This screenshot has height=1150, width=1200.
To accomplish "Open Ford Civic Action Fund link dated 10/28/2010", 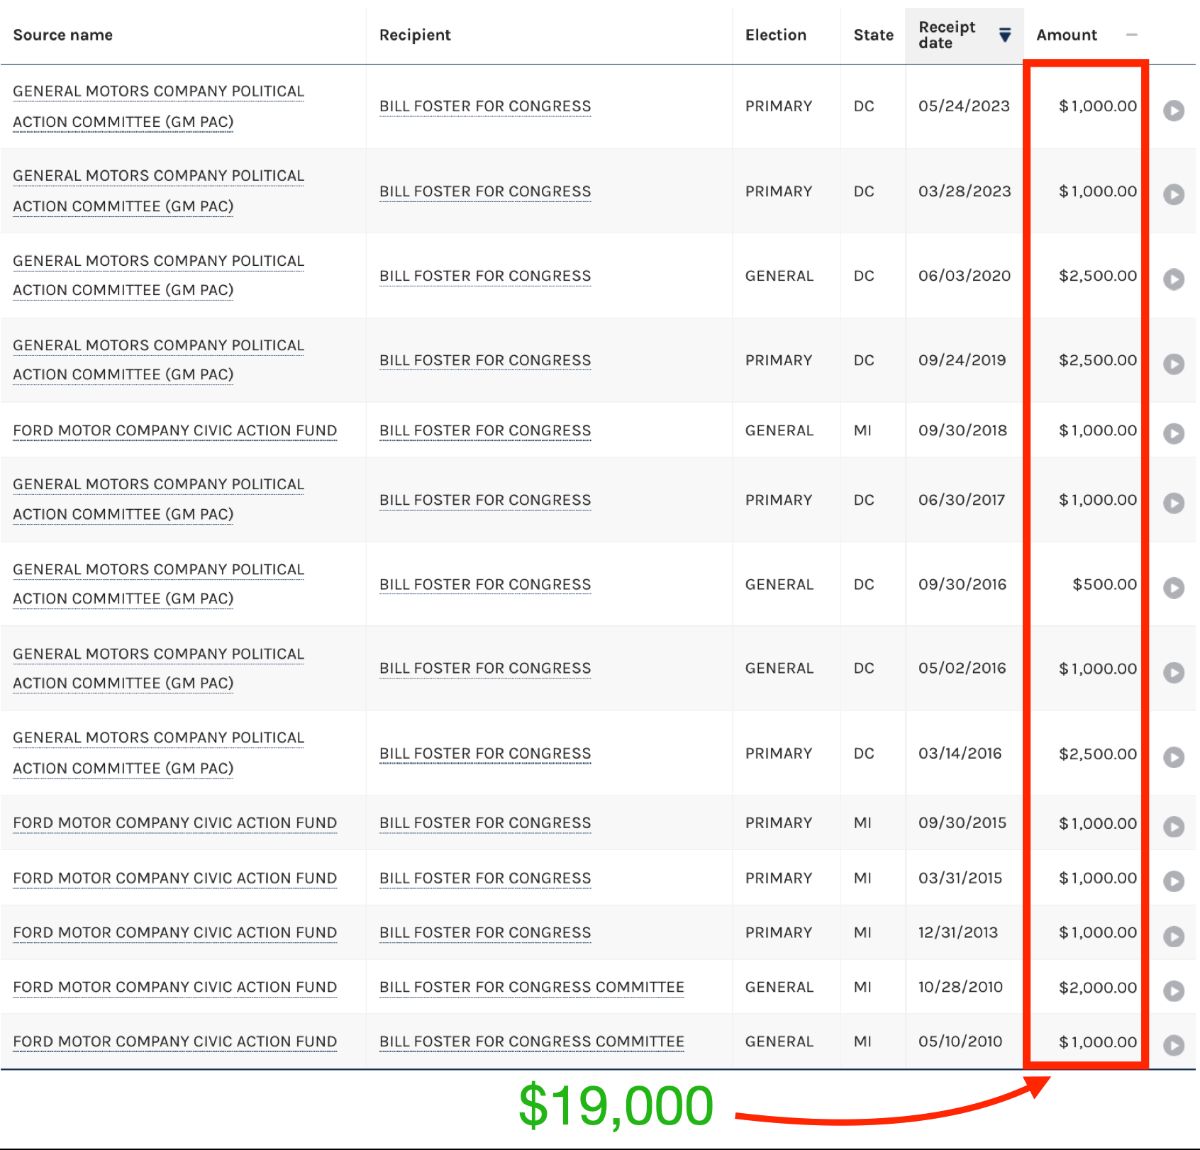I will 175,987.
